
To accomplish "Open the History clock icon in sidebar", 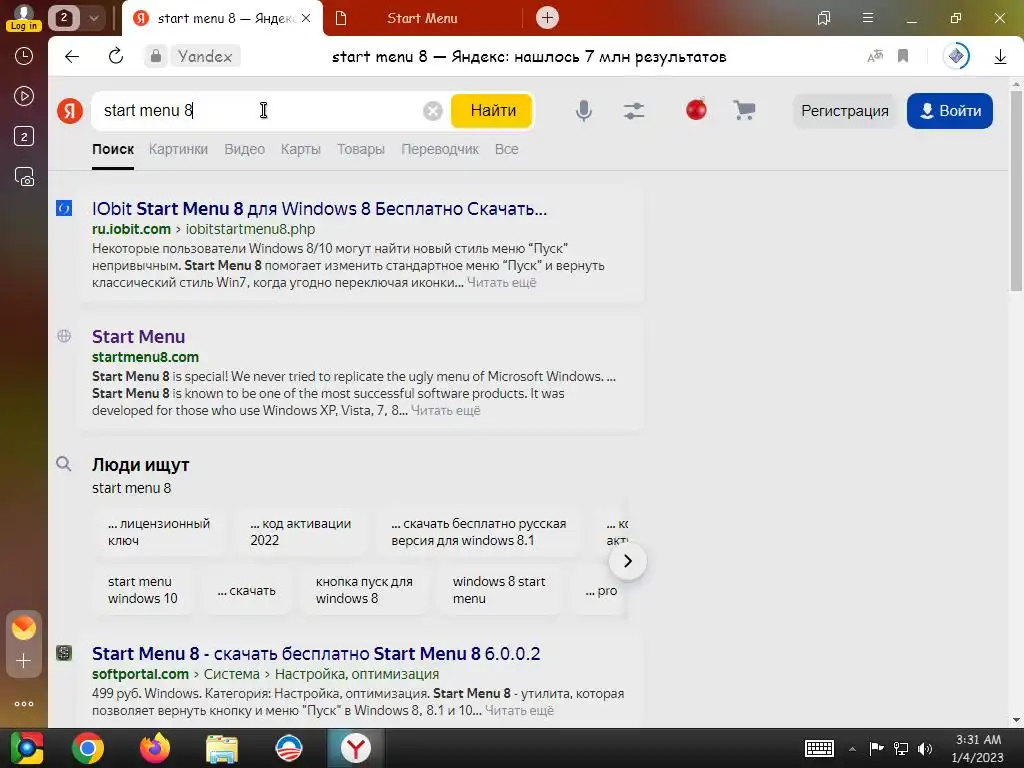I will [24, 56].
